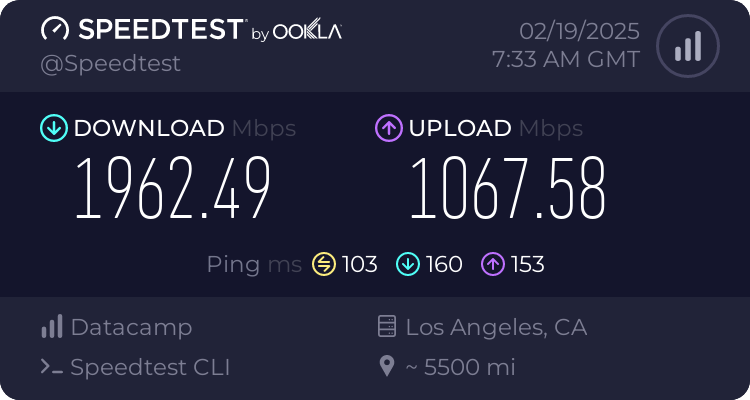Click the yellow idle ping icon
Screen dimensions: 750x400
[323, 264]
